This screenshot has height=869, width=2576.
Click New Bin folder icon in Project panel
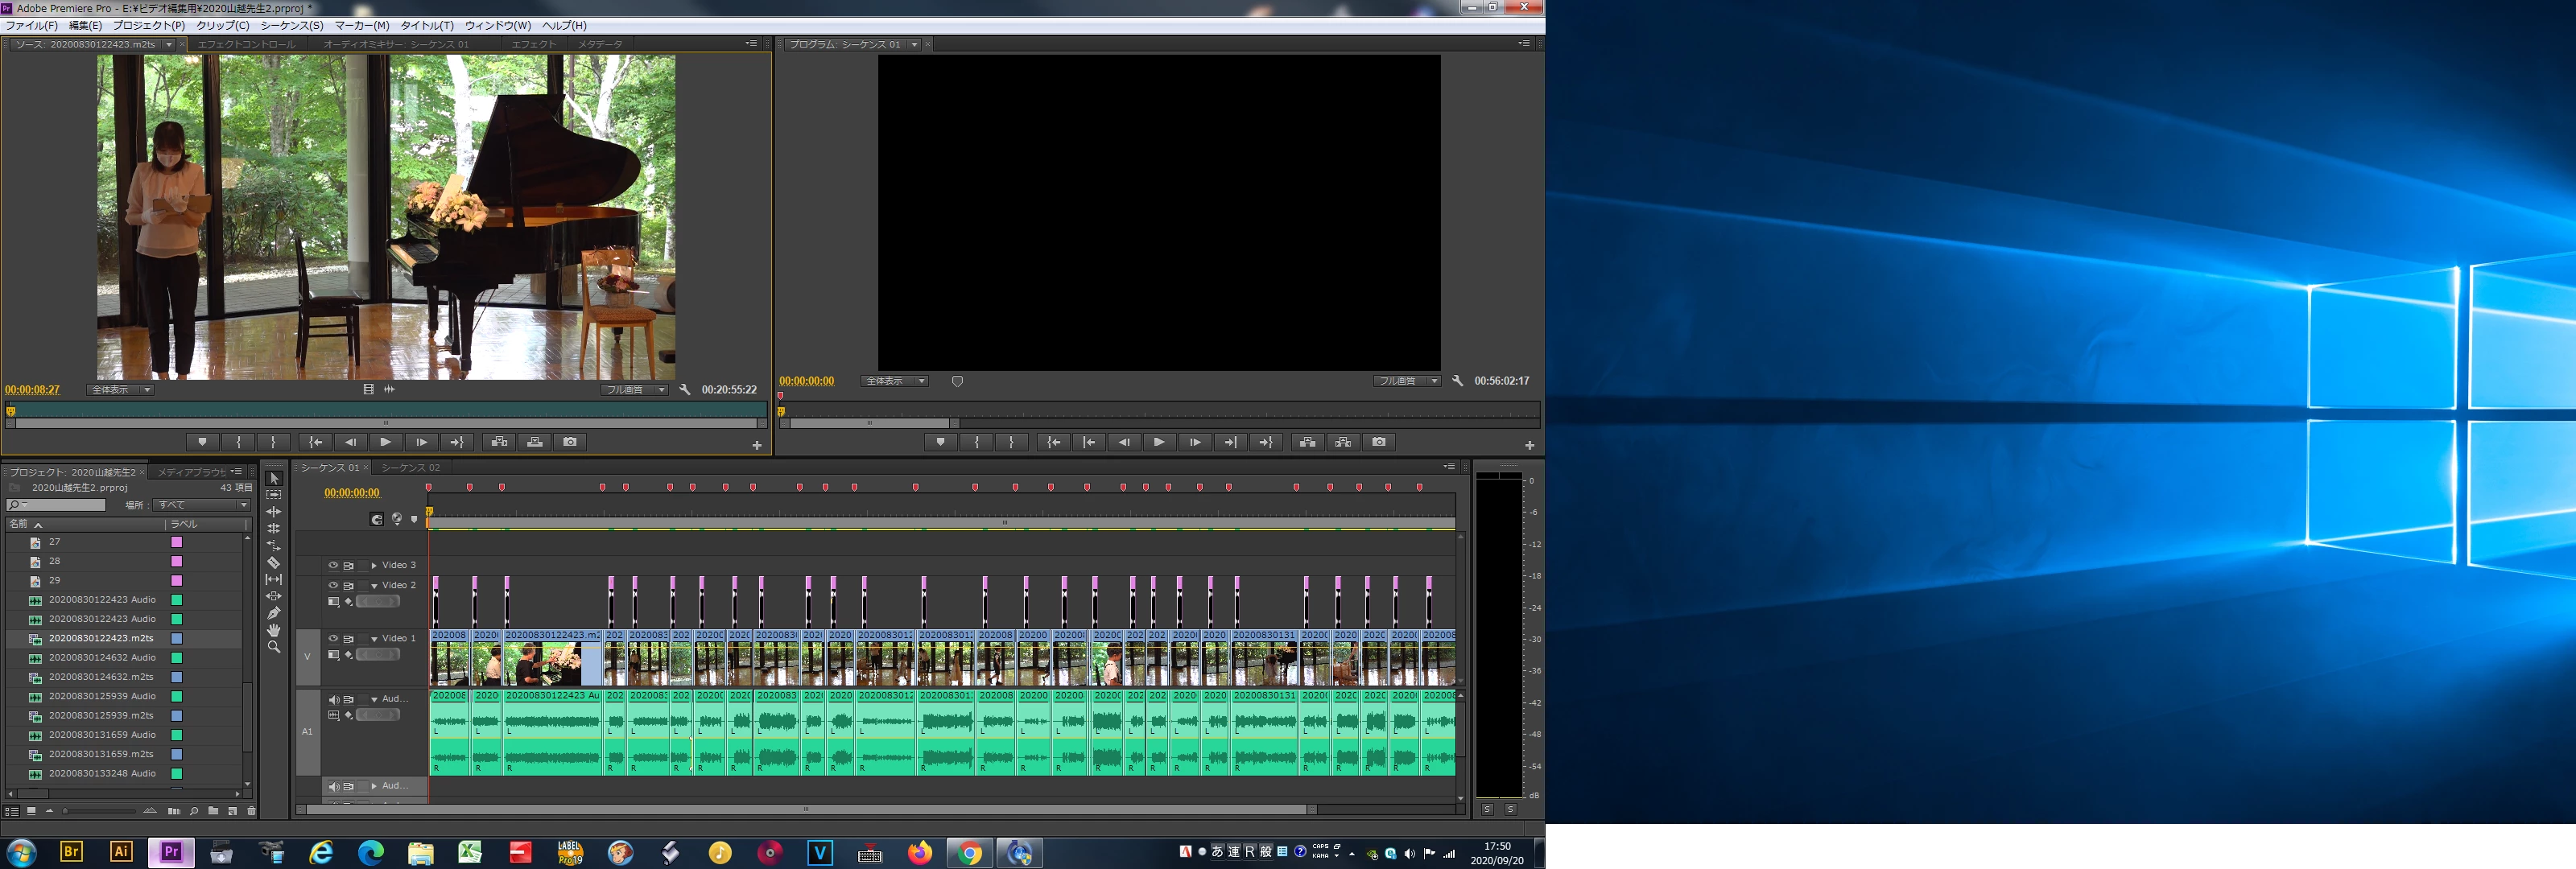coord(213,811)
